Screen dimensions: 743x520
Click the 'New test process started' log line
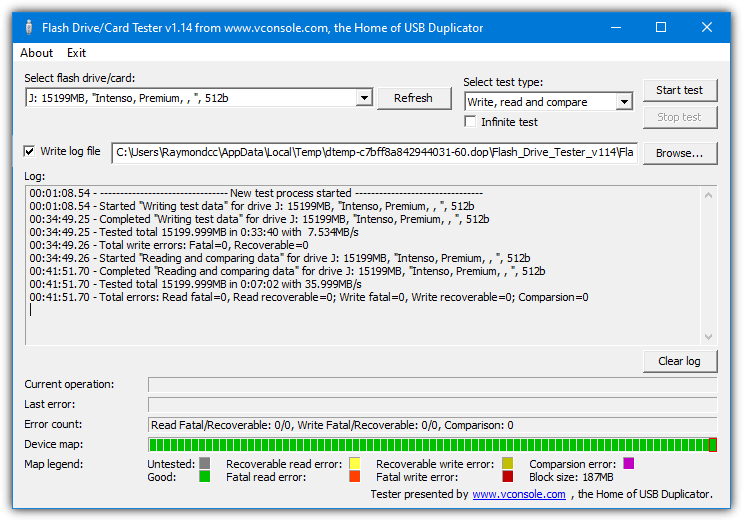[256, 193]
